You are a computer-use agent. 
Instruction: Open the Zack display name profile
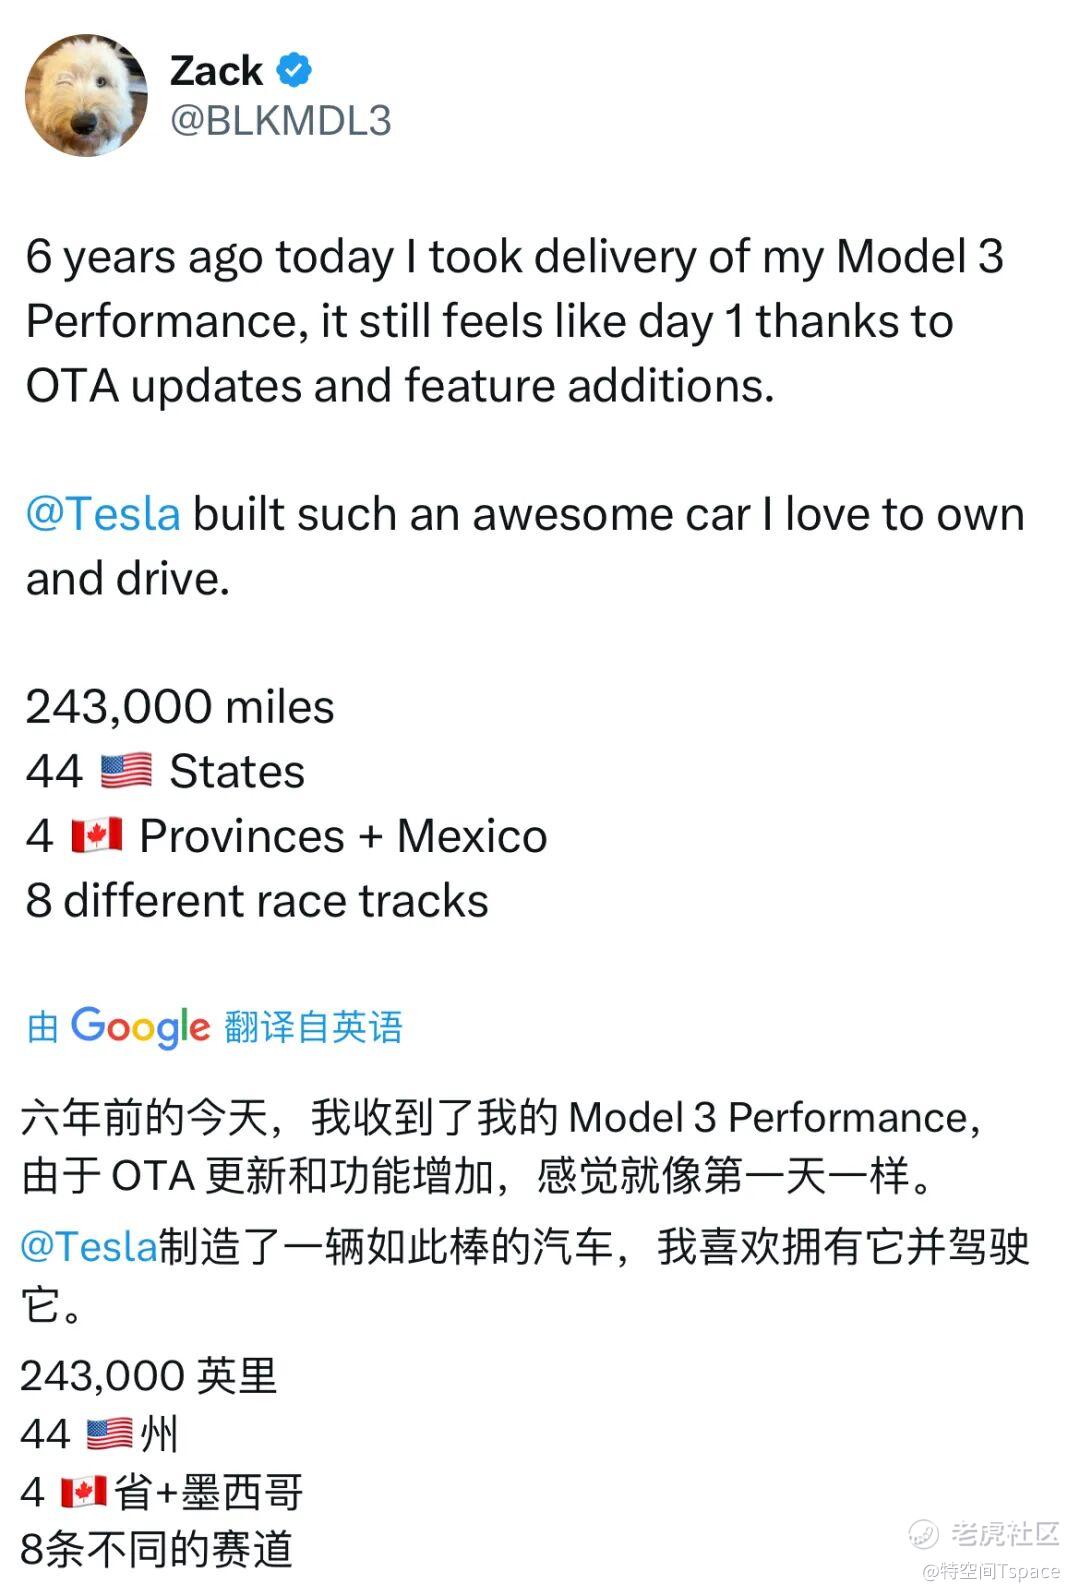point(216,71)
